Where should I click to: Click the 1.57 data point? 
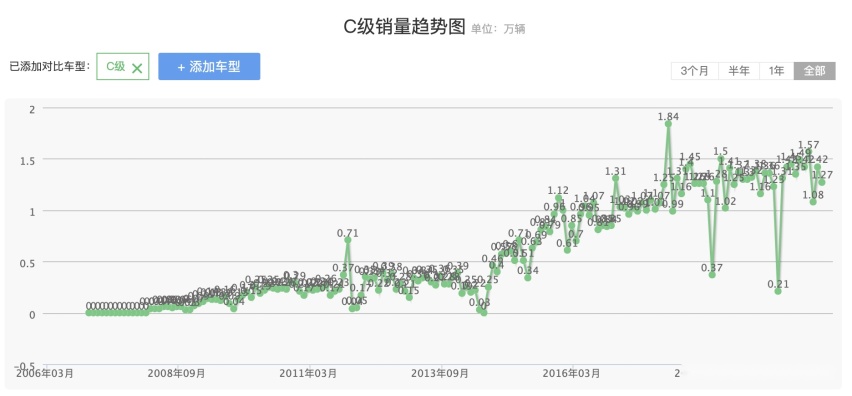pos(809,152)
